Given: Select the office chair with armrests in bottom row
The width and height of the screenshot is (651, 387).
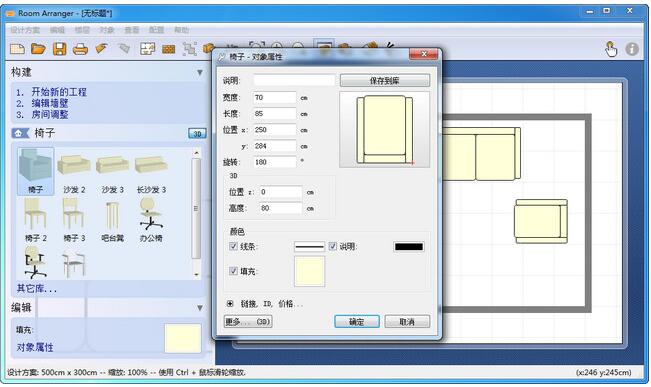Looking at the screenshot, I should click(35, 262).
